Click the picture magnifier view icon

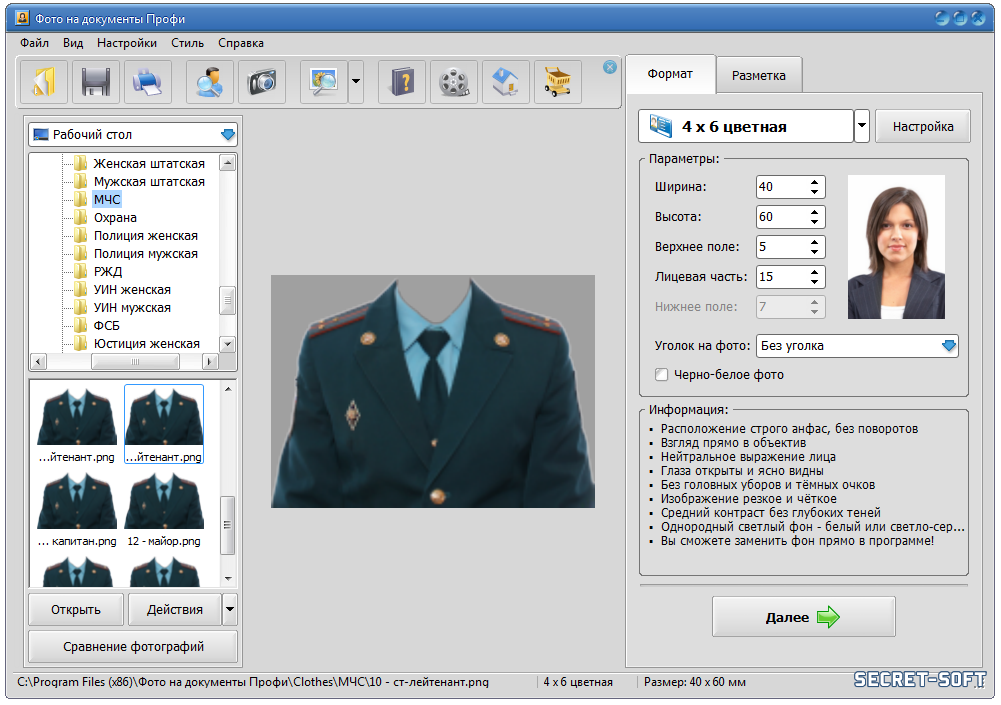(324, 82)
